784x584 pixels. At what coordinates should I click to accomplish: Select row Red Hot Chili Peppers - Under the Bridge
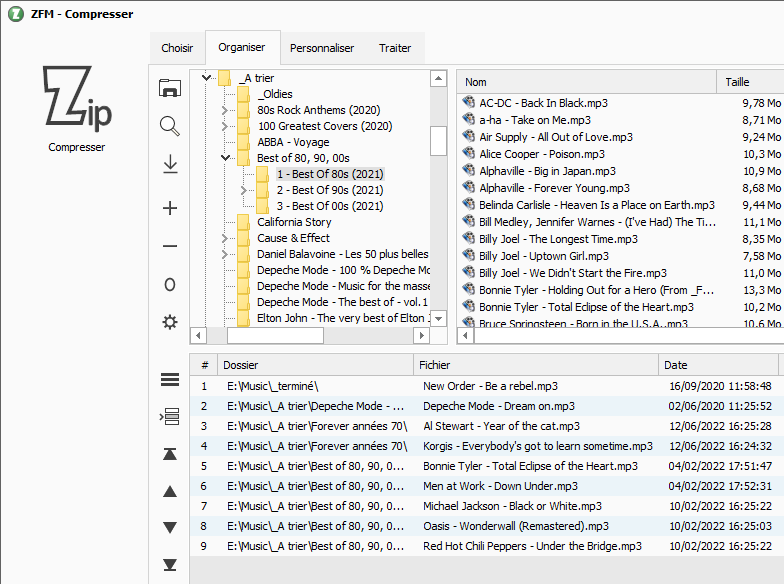pos(486,546)
